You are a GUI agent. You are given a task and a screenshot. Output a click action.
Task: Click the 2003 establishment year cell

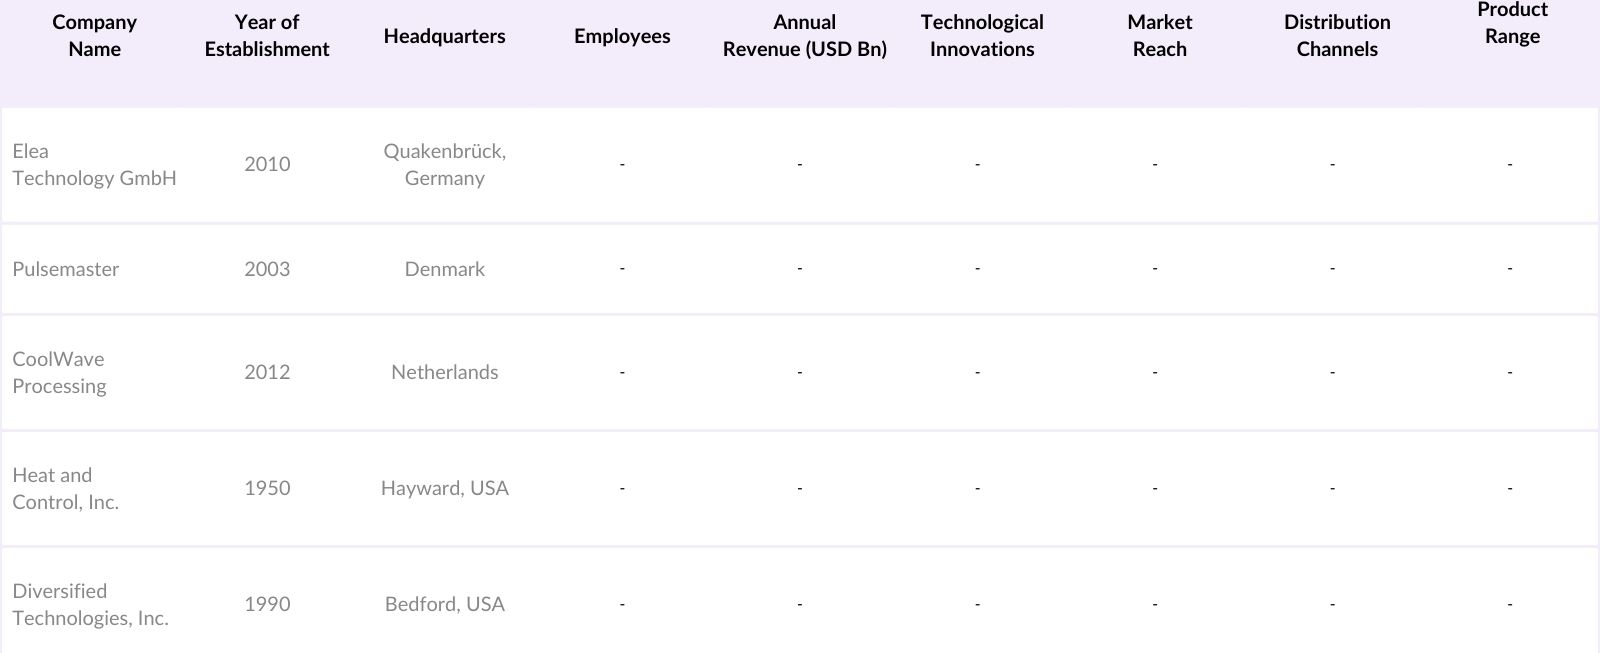click(x=267, y=269)
